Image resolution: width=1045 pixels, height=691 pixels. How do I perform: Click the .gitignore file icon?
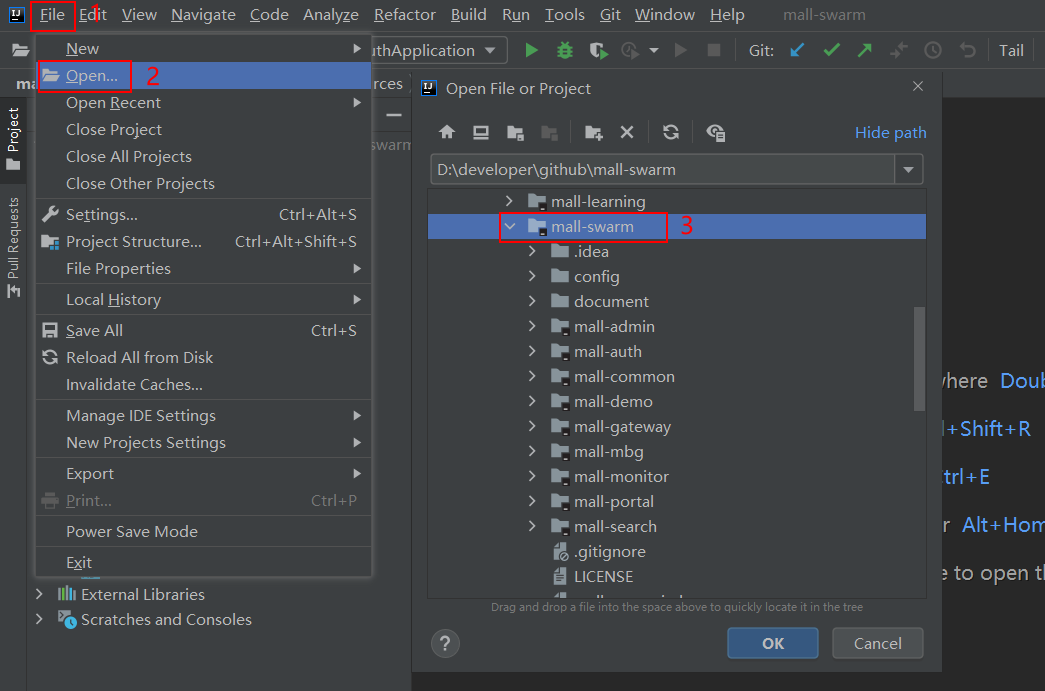[x=560, y=552]
